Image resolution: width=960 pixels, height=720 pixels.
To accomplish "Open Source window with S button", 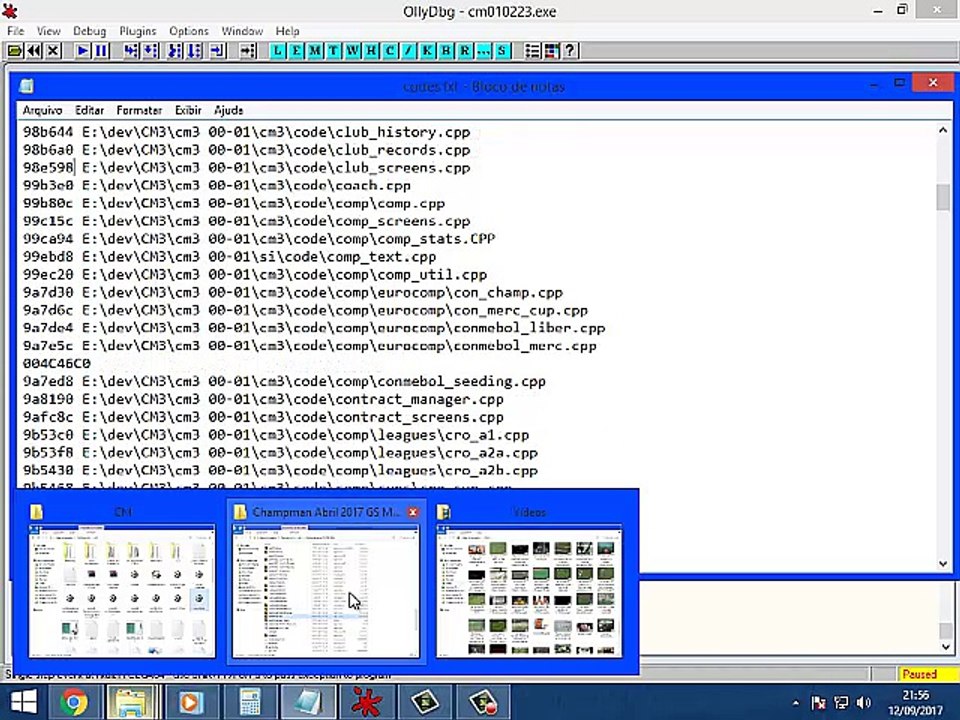I will (503, 51).
